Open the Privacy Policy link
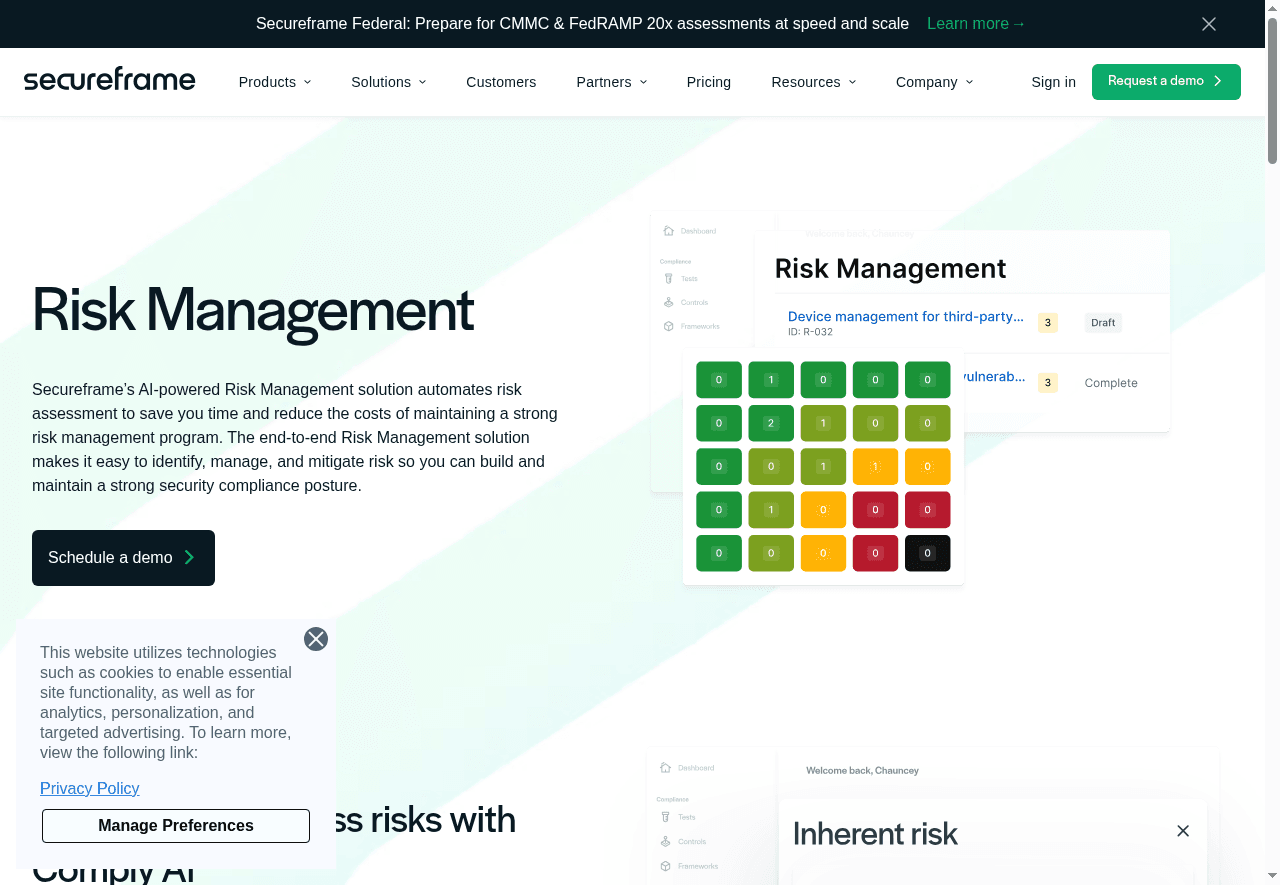The height and width of the screenshot is (885, 1280). click(89, 788)
